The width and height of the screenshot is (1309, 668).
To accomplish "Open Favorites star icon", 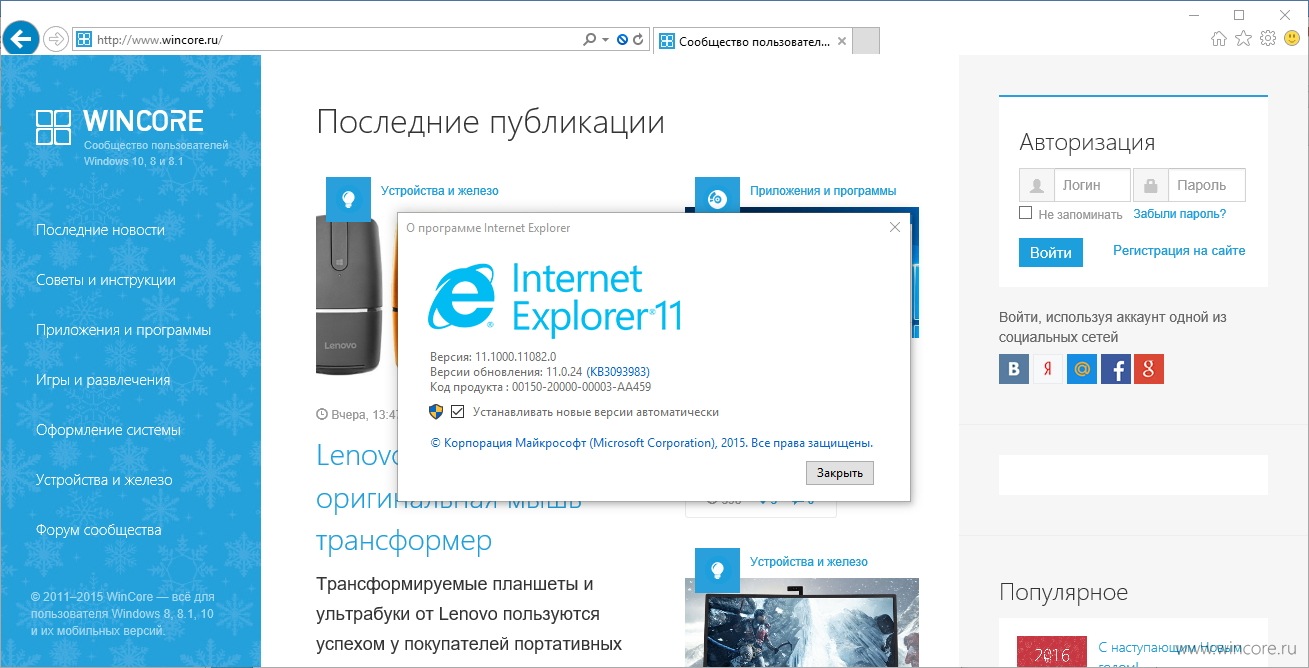I will pos(1243,39).
